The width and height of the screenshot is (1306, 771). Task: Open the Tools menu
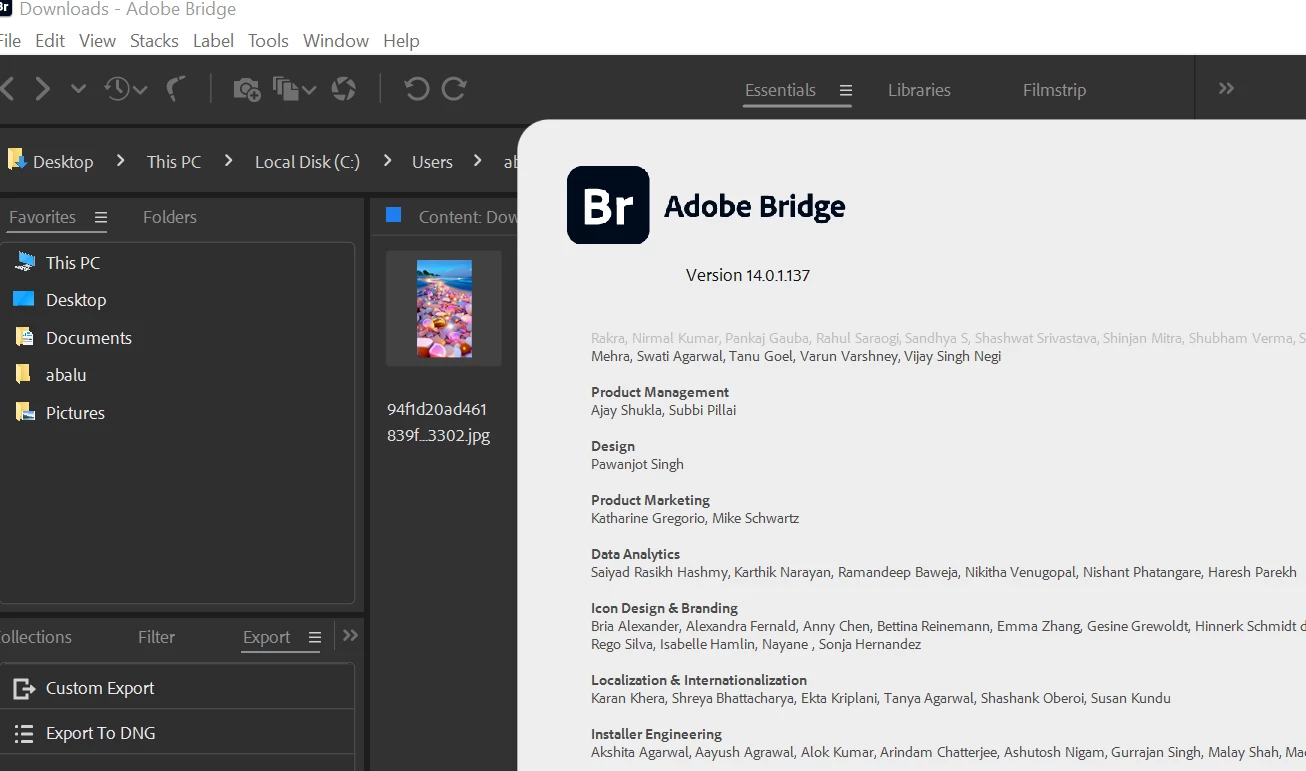pos(268,41)
